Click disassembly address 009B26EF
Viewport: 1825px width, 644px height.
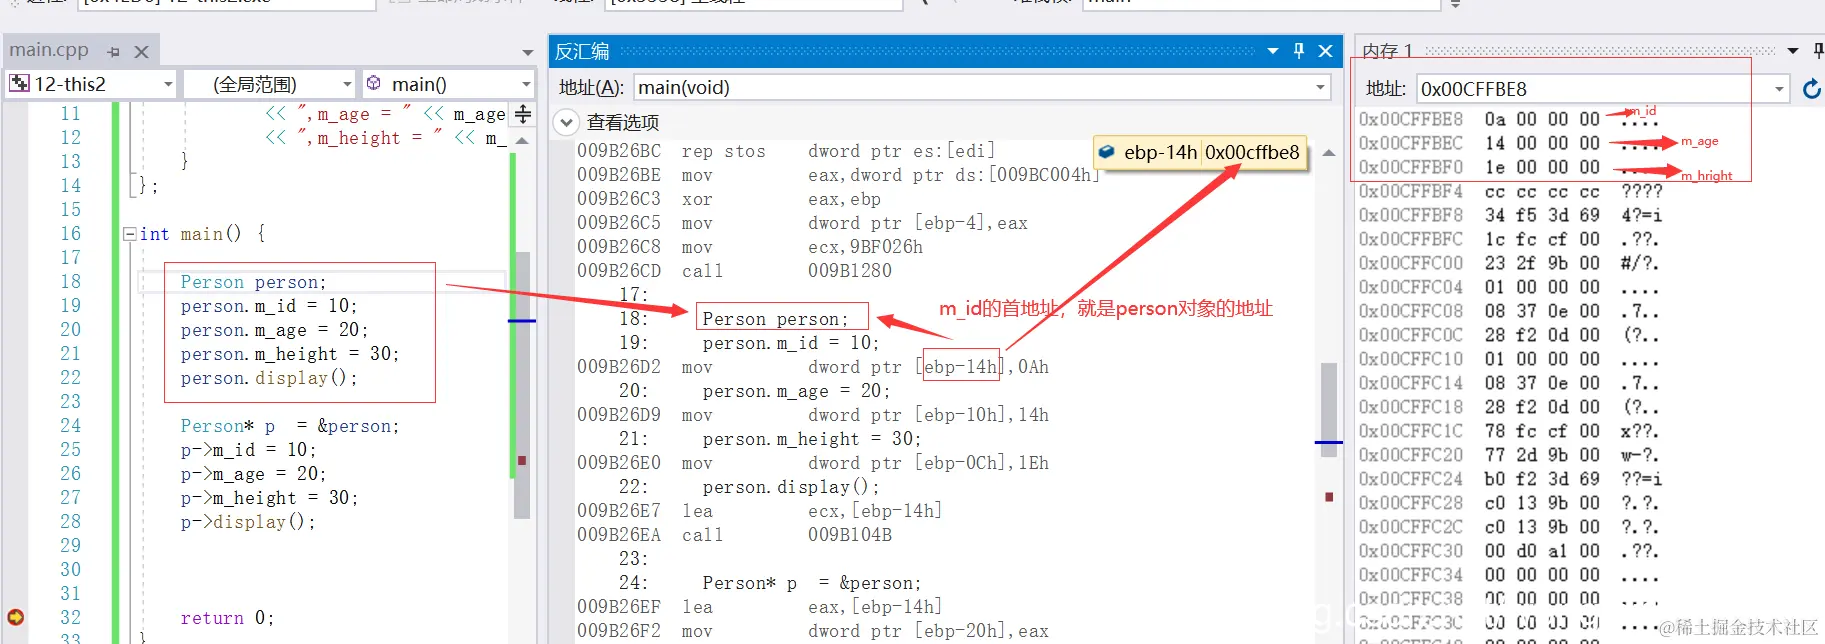(619, 607)
